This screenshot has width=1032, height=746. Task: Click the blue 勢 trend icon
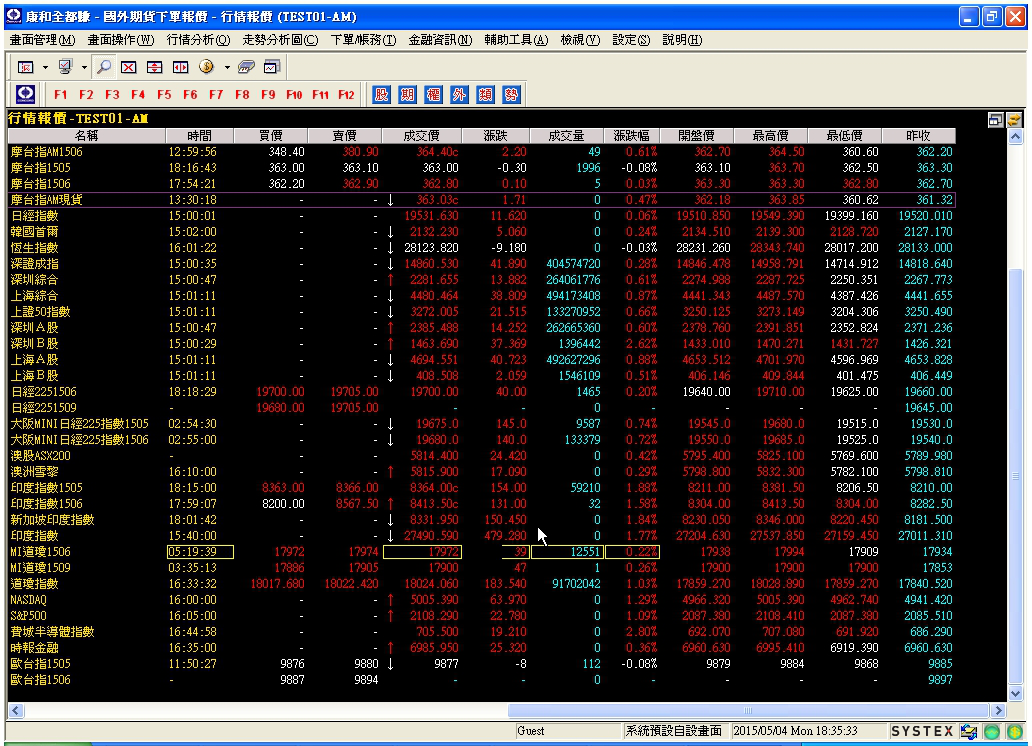coord(511,94)
